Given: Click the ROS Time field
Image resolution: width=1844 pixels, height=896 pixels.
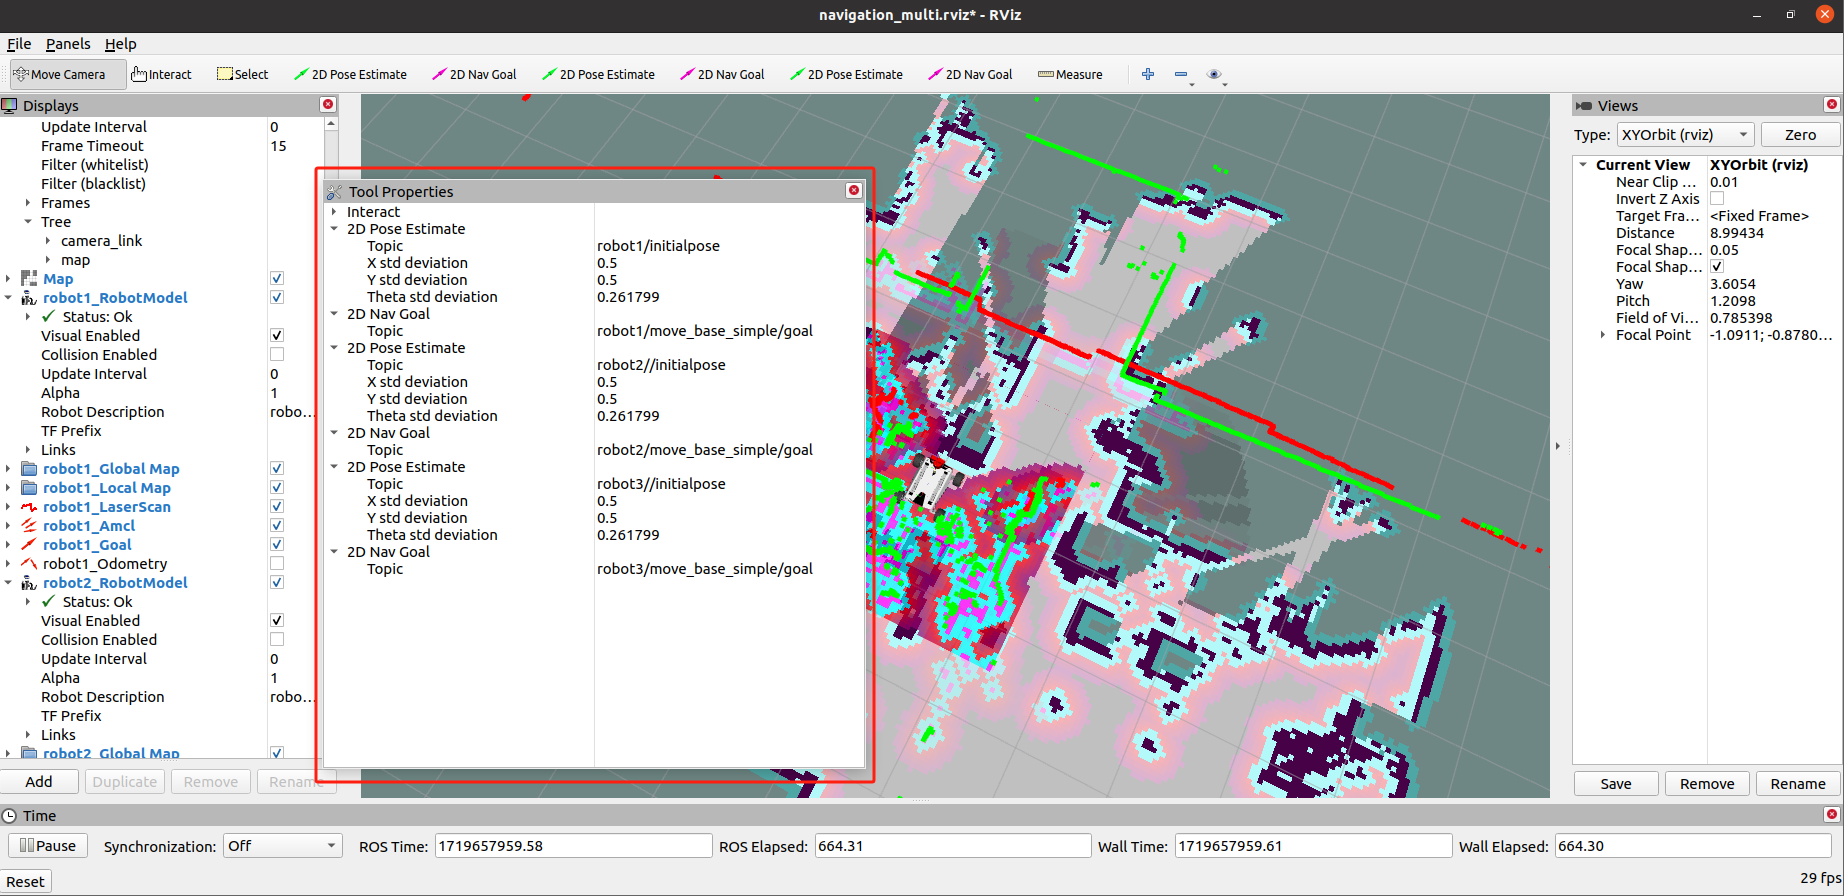Looking at the screenshot, I should tap(573, 846).
